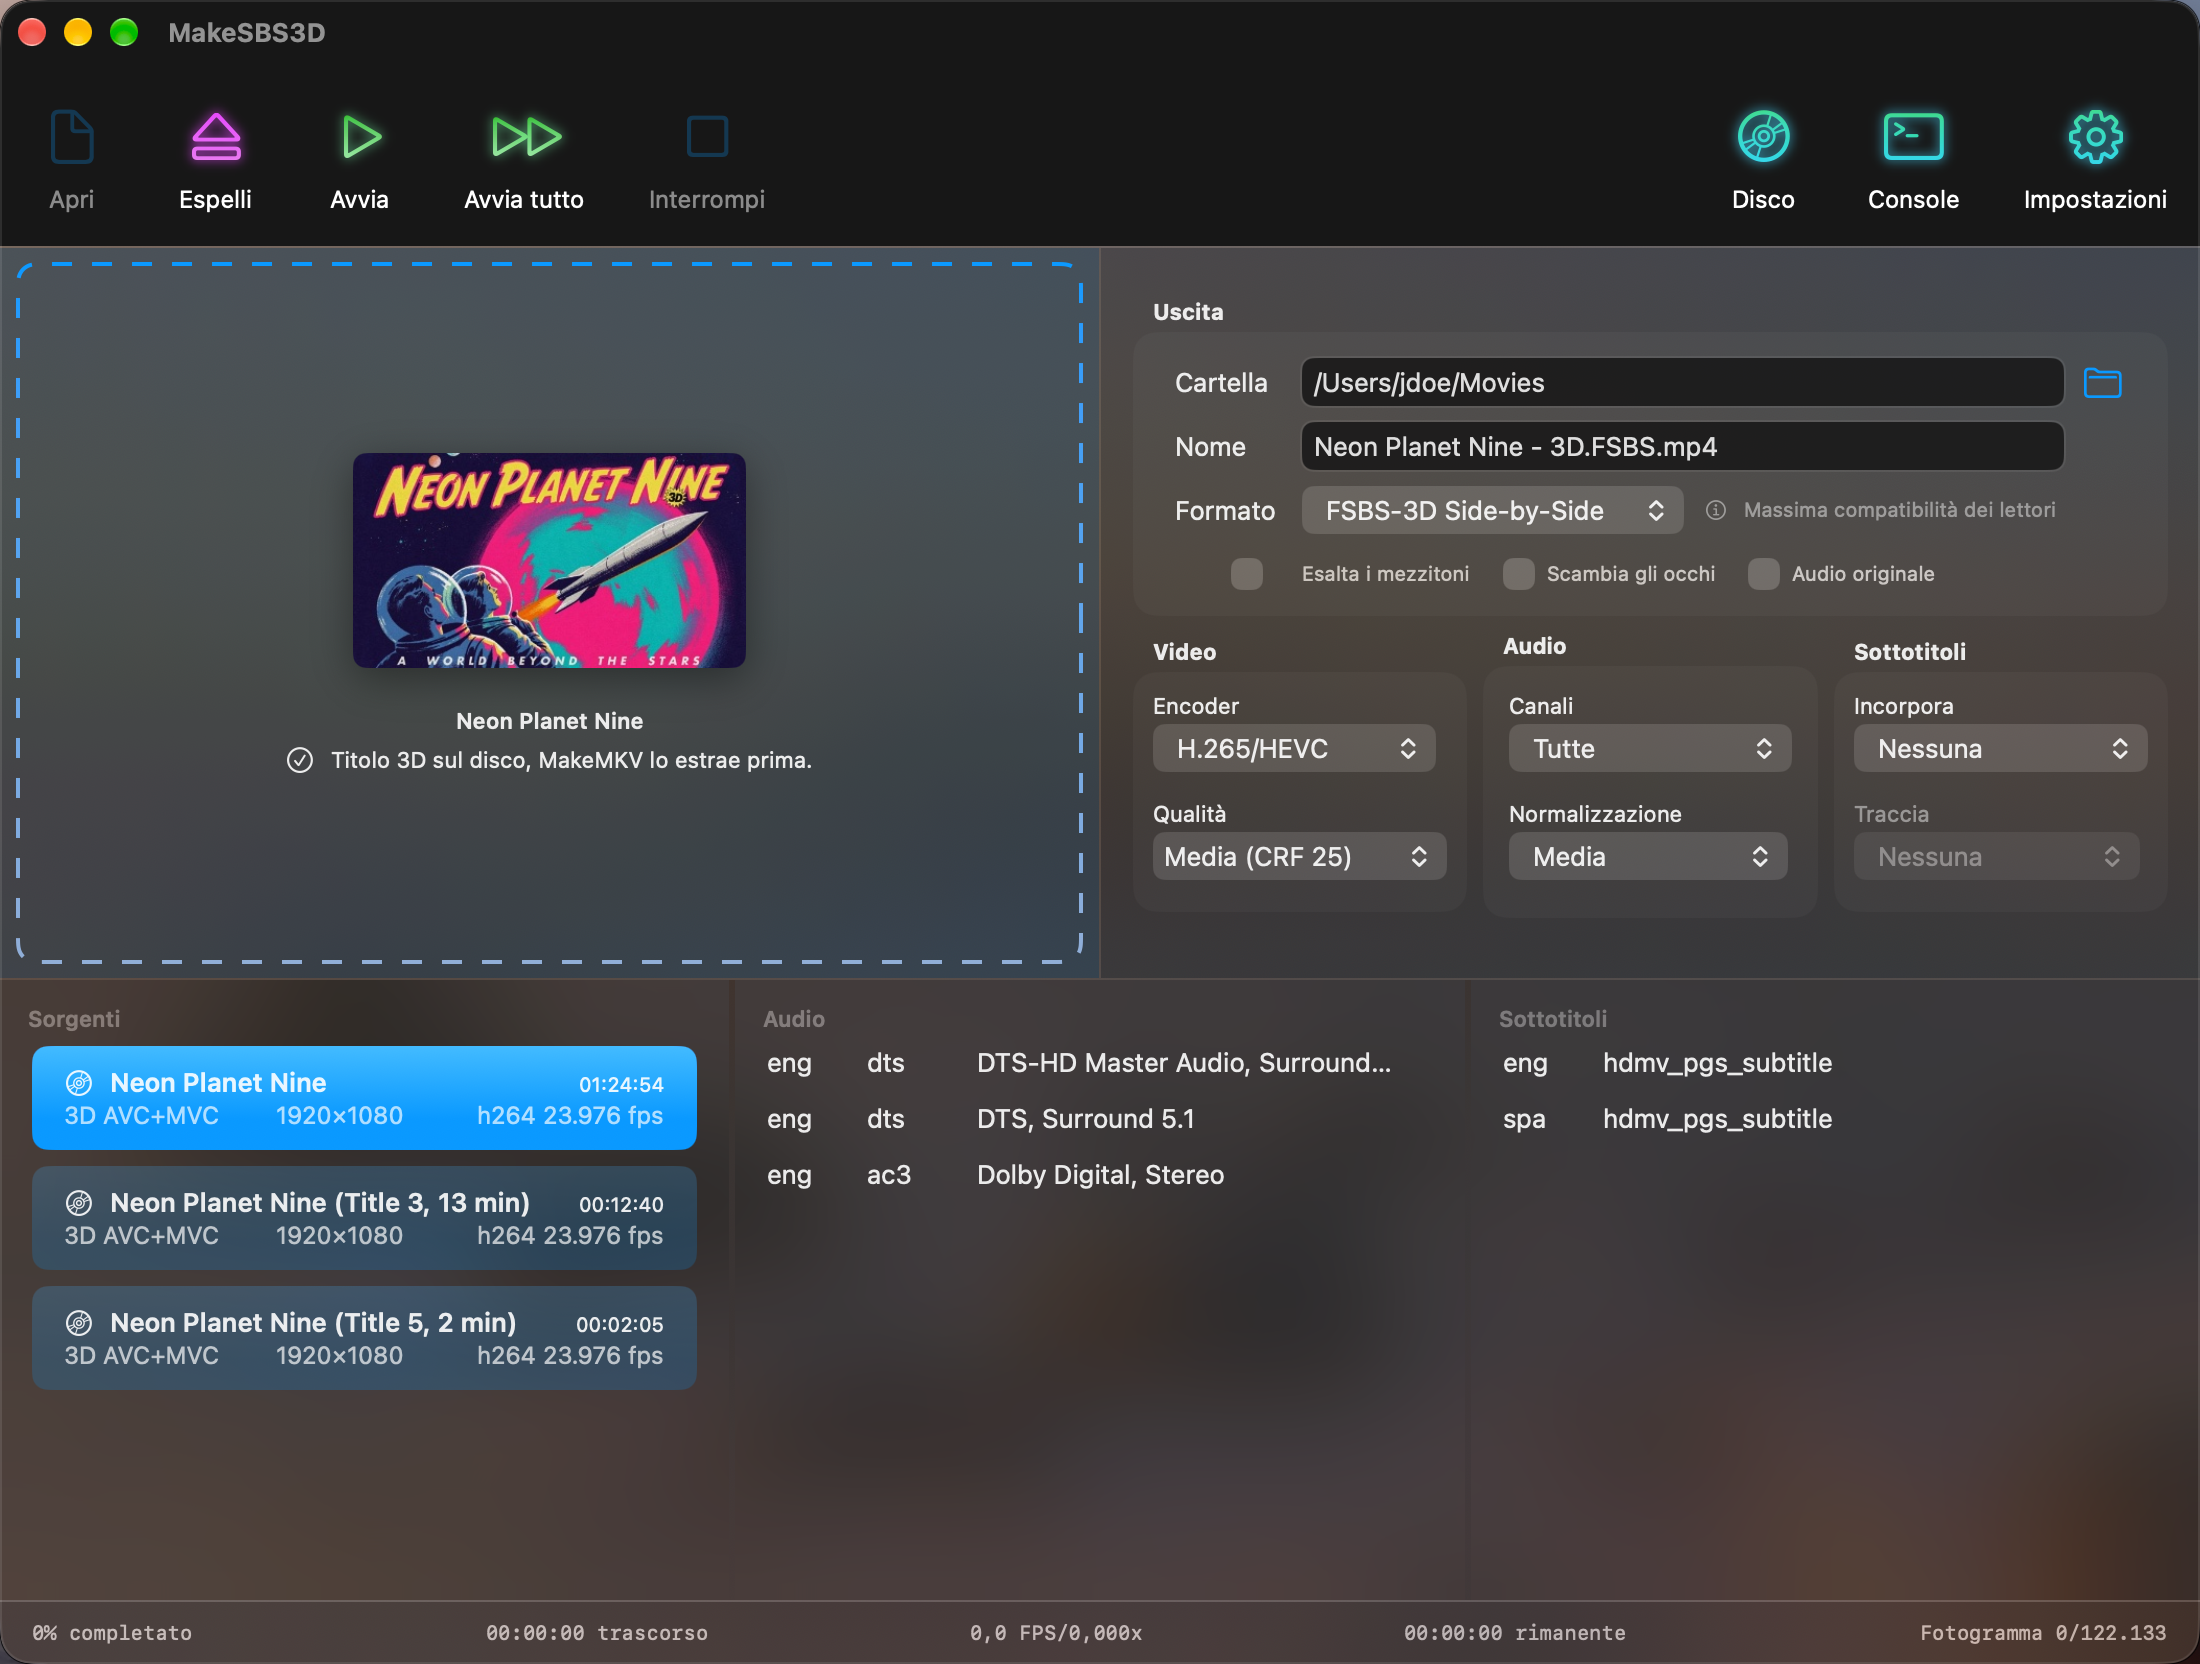The width and height of the screenshot is (2200, 1664).
Task: Open Encoder H.265/HEVC dropdown
Action: (1294, 749)
